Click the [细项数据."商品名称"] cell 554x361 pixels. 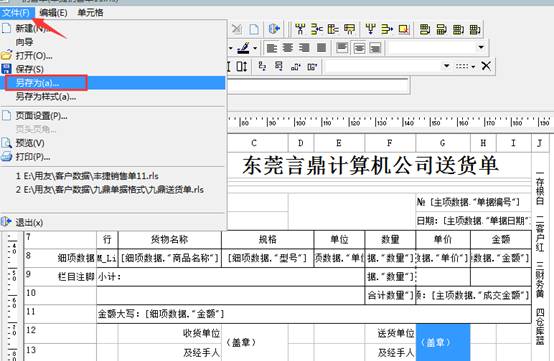pos(170,258)
